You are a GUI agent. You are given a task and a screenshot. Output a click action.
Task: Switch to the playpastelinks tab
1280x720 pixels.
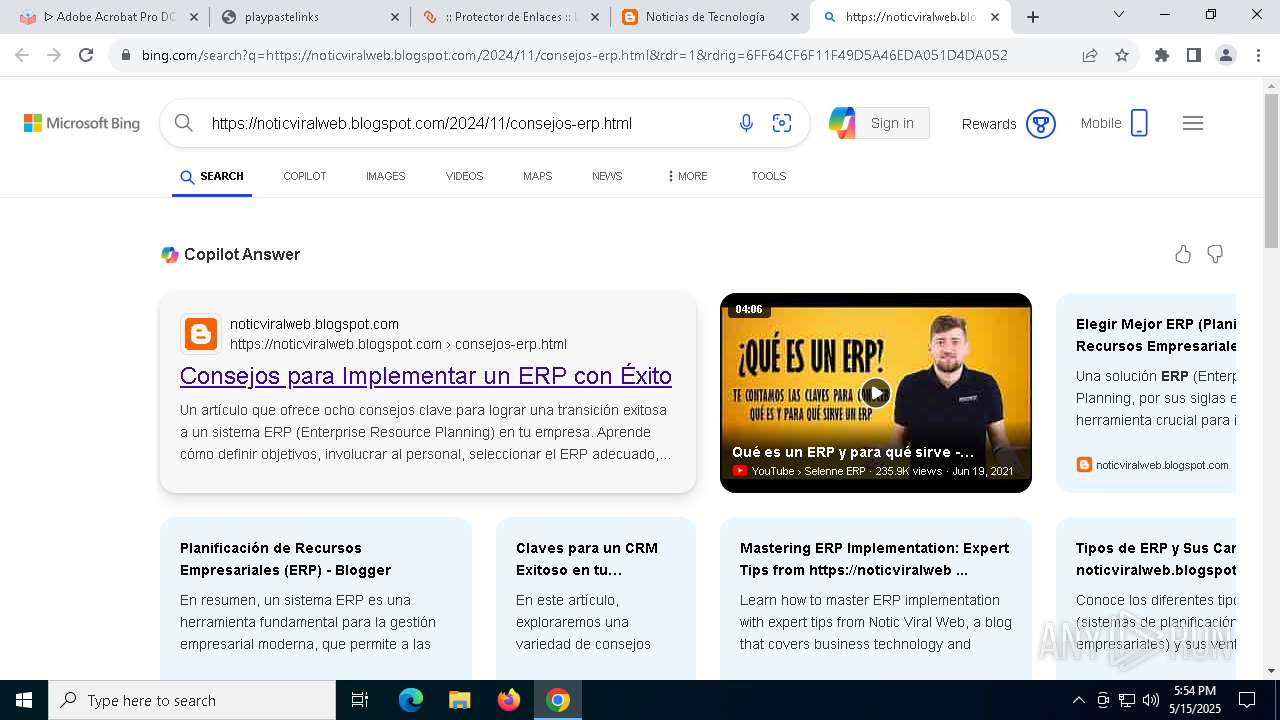tap(309, 17)
